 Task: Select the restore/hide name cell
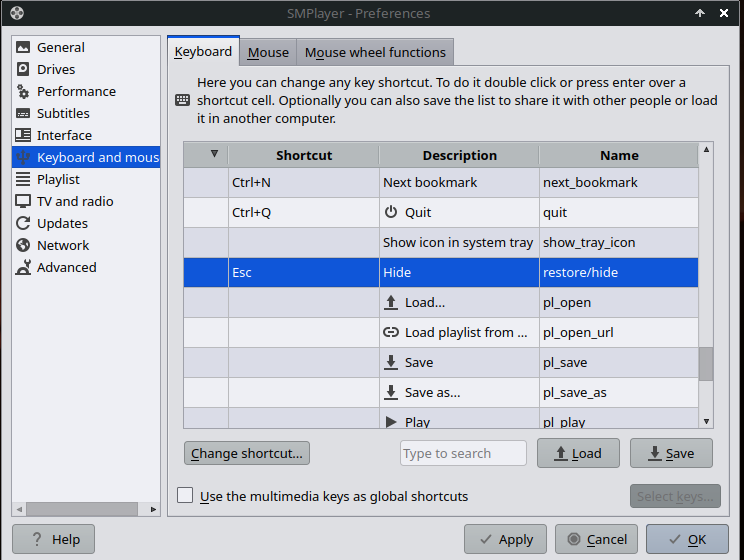tap(619, 272)
